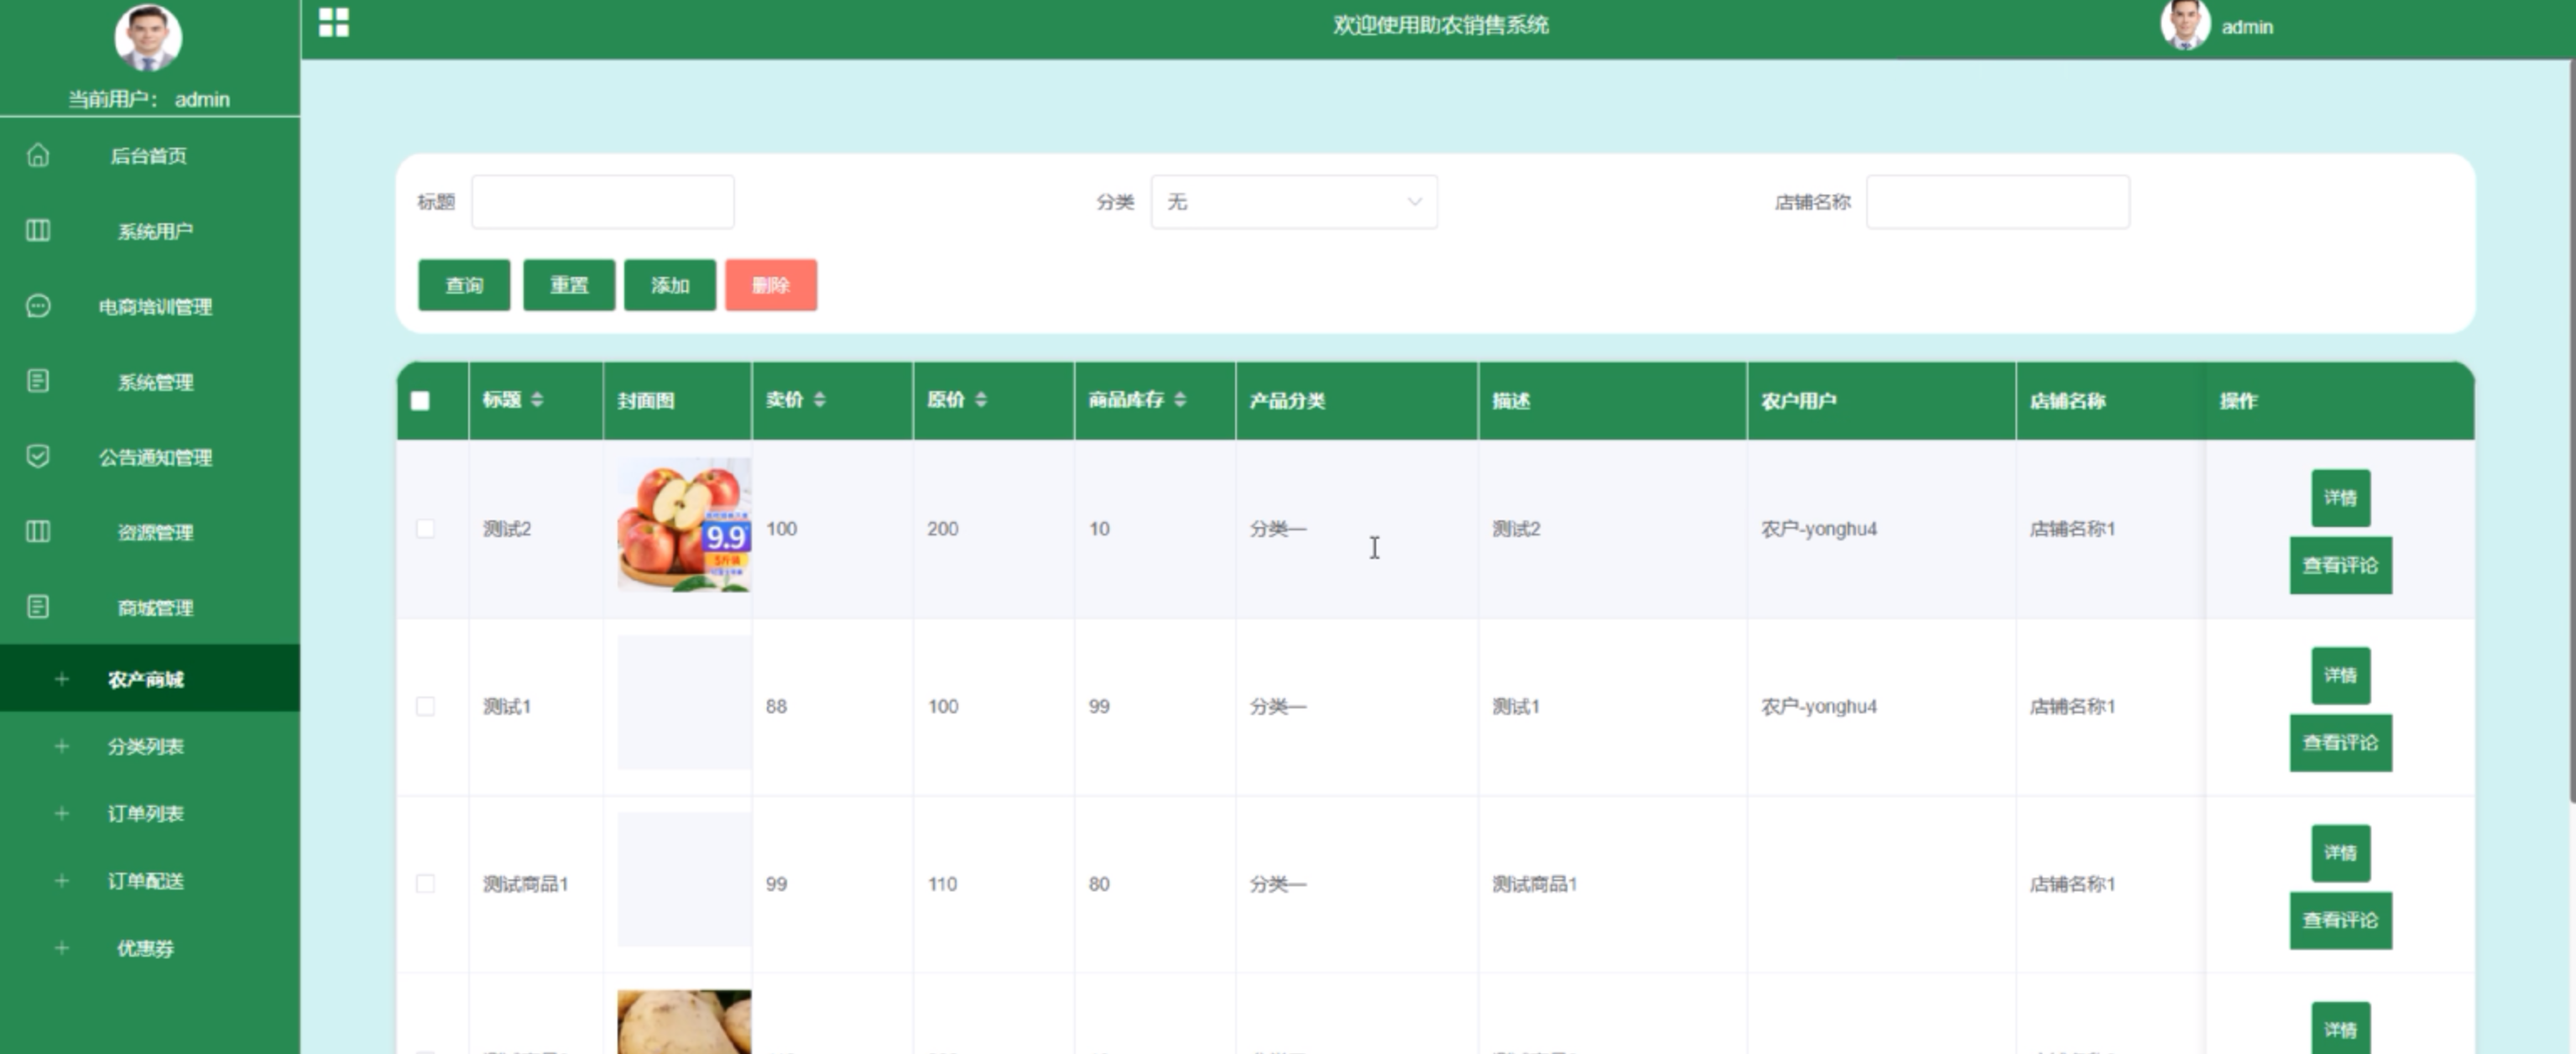The height and width of the screenshot is (1054, 2576).
Task: Click the admin avatar in top header
Action: 2184,25
